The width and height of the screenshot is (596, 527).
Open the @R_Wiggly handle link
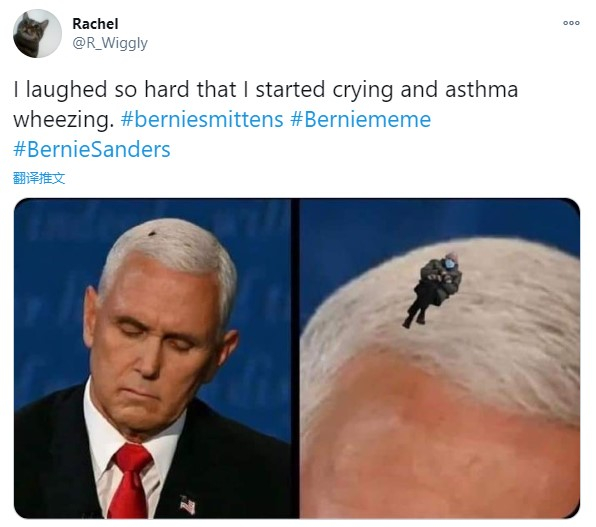110,43
